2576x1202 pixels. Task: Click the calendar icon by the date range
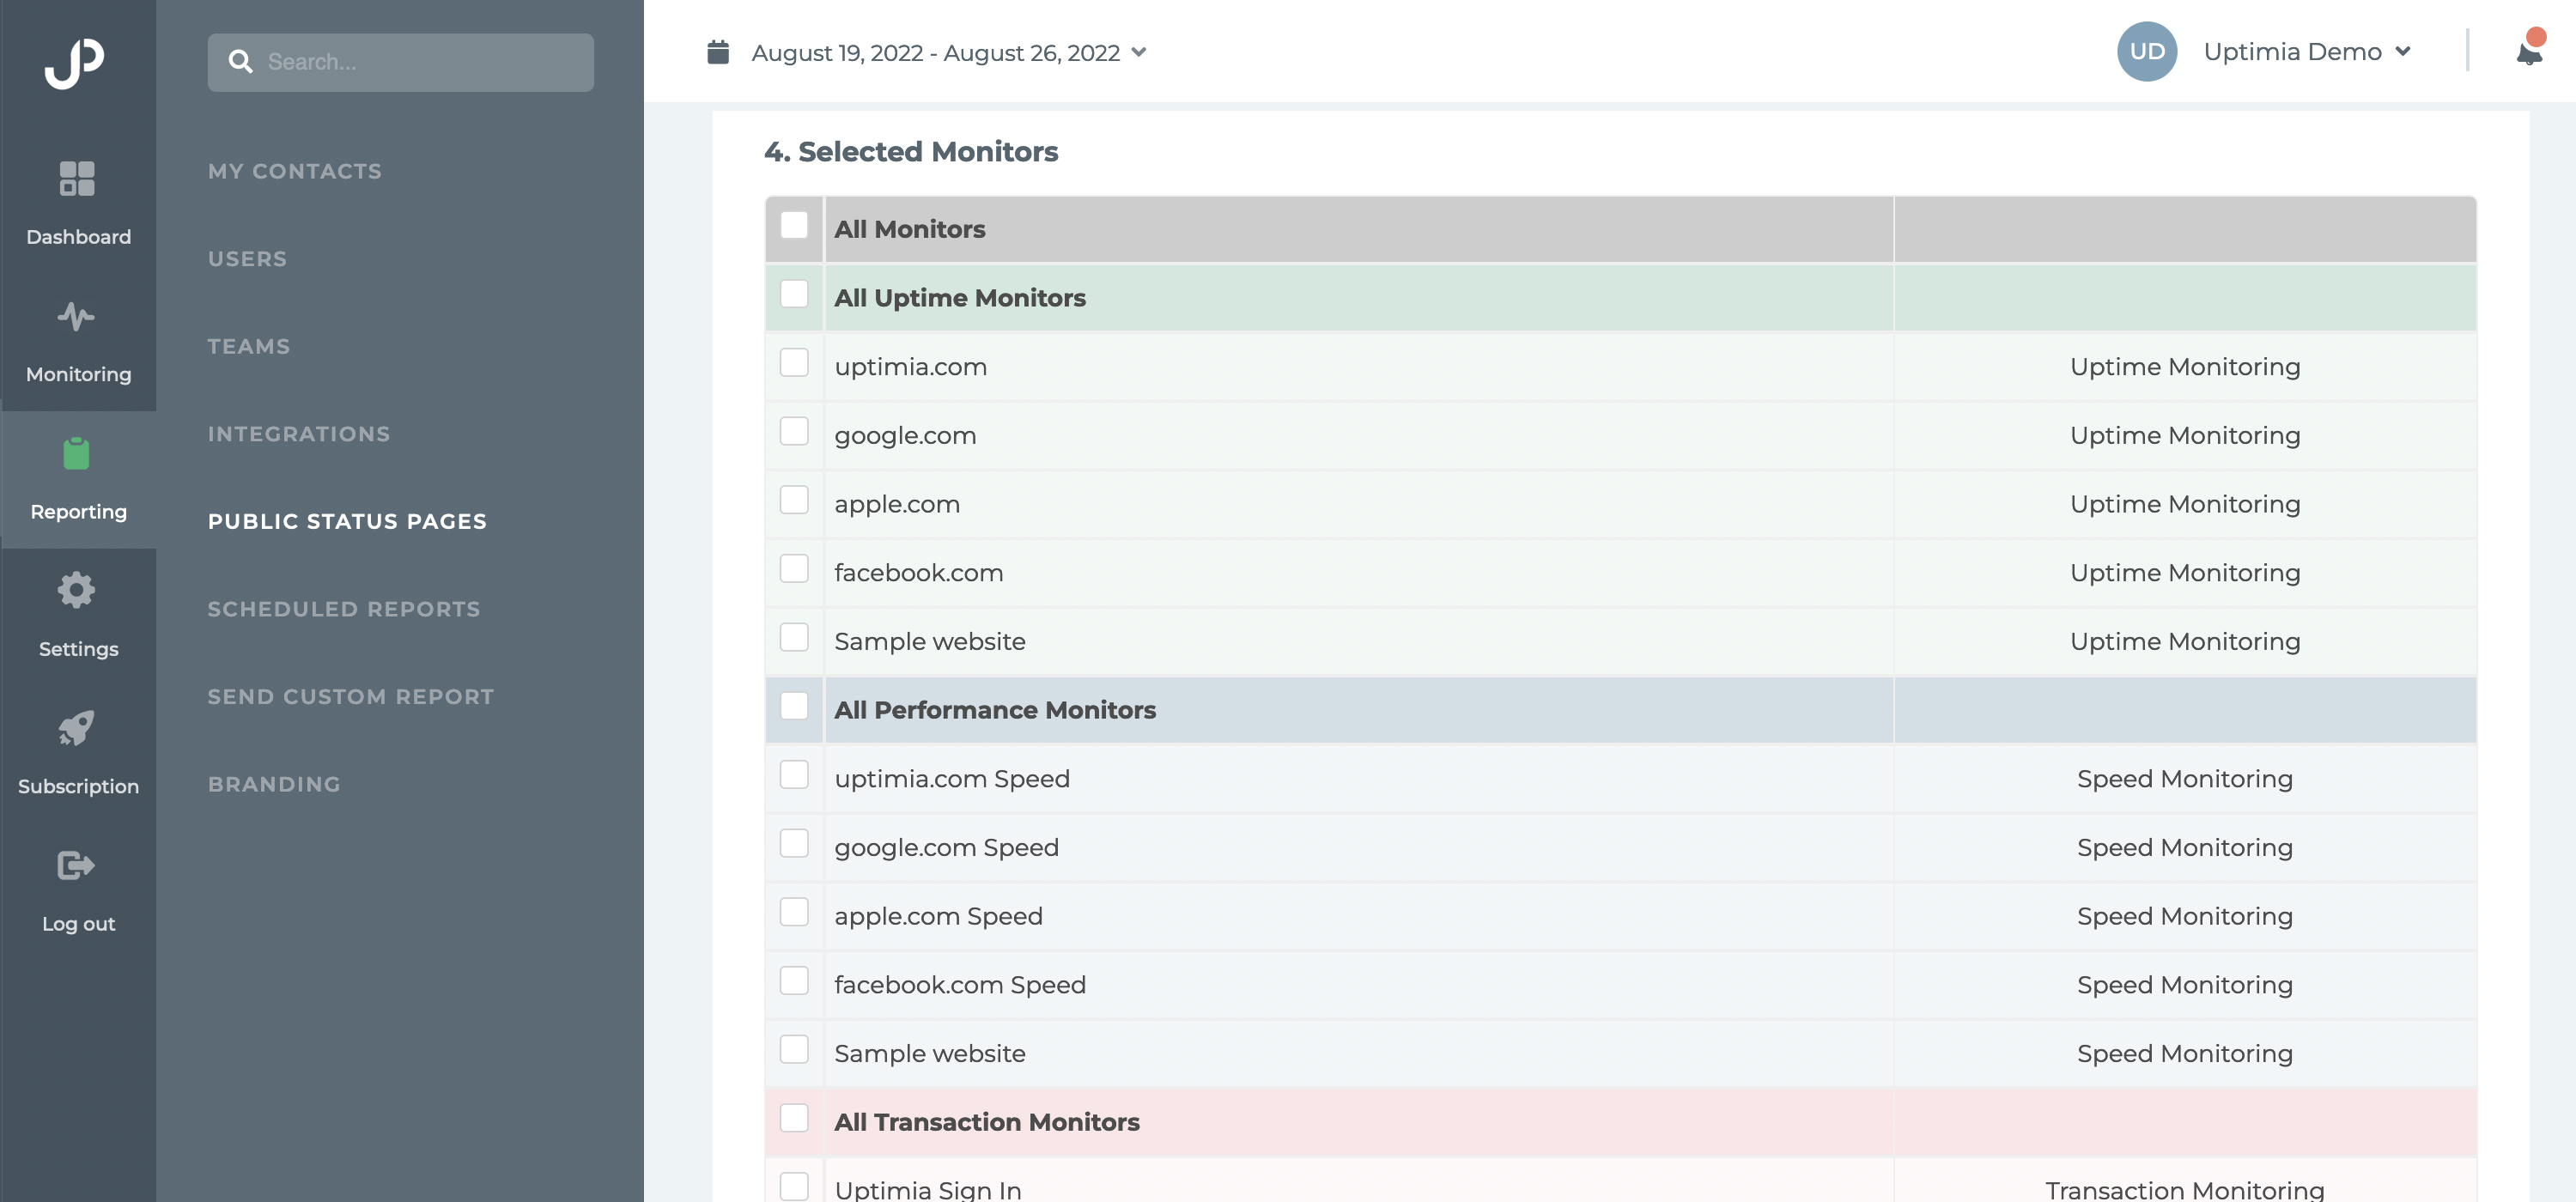tap(718, 52)
